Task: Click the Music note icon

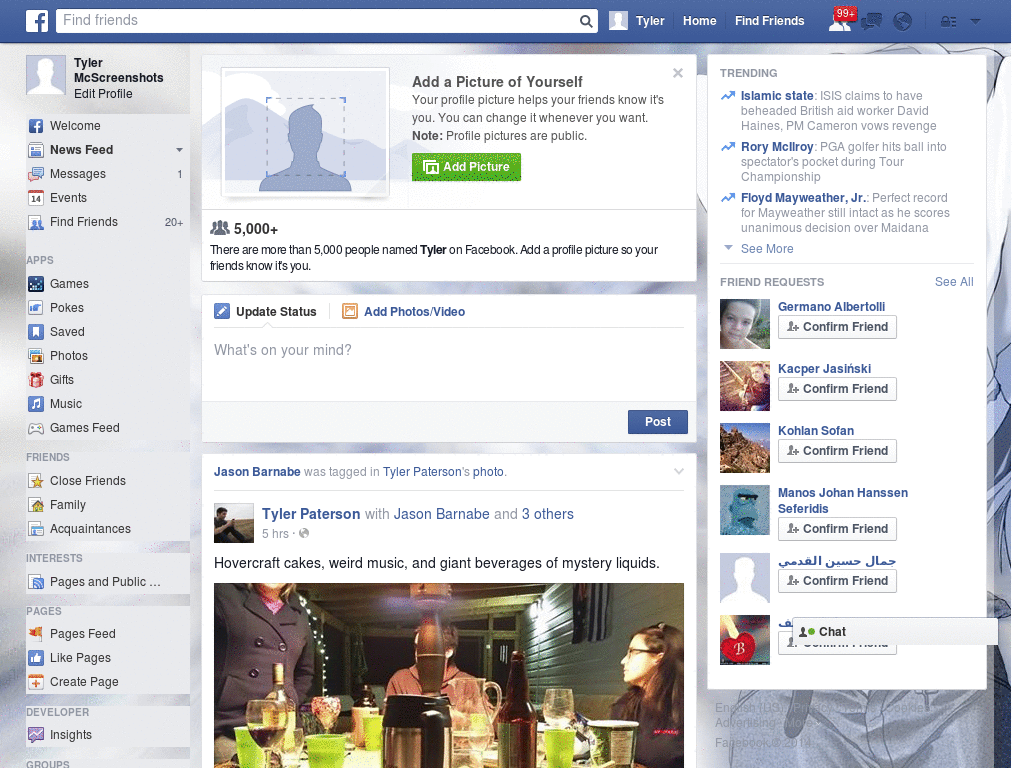Action: pyautogui.click(x=36, y=404)
